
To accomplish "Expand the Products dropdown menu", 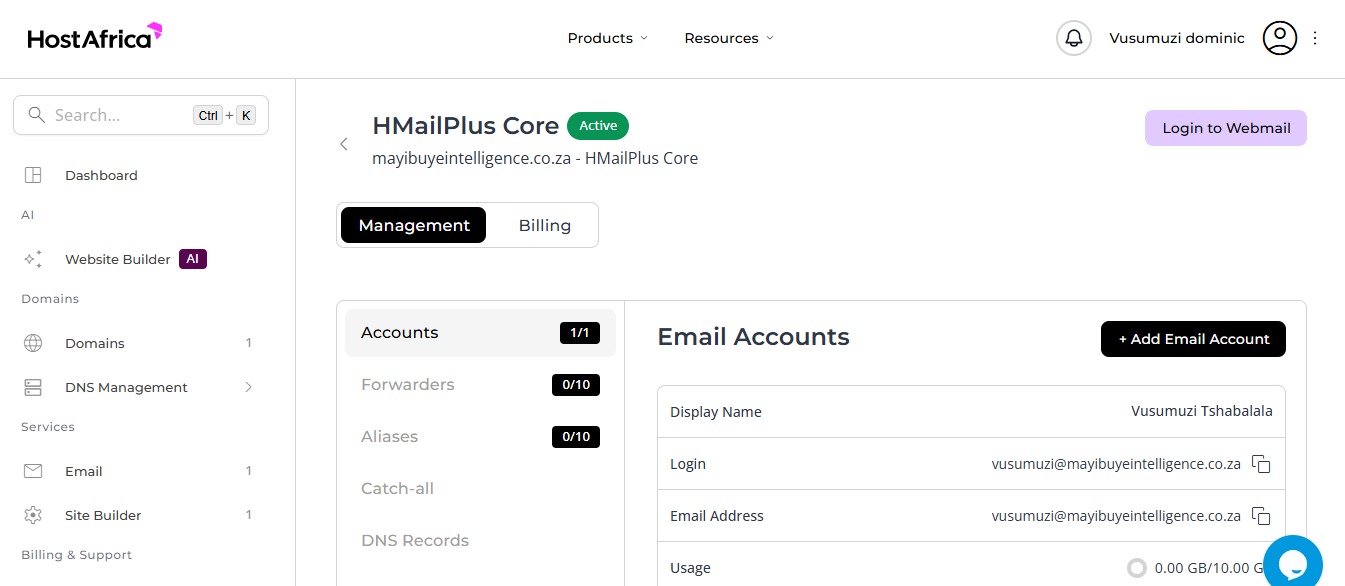I will 608,38.
